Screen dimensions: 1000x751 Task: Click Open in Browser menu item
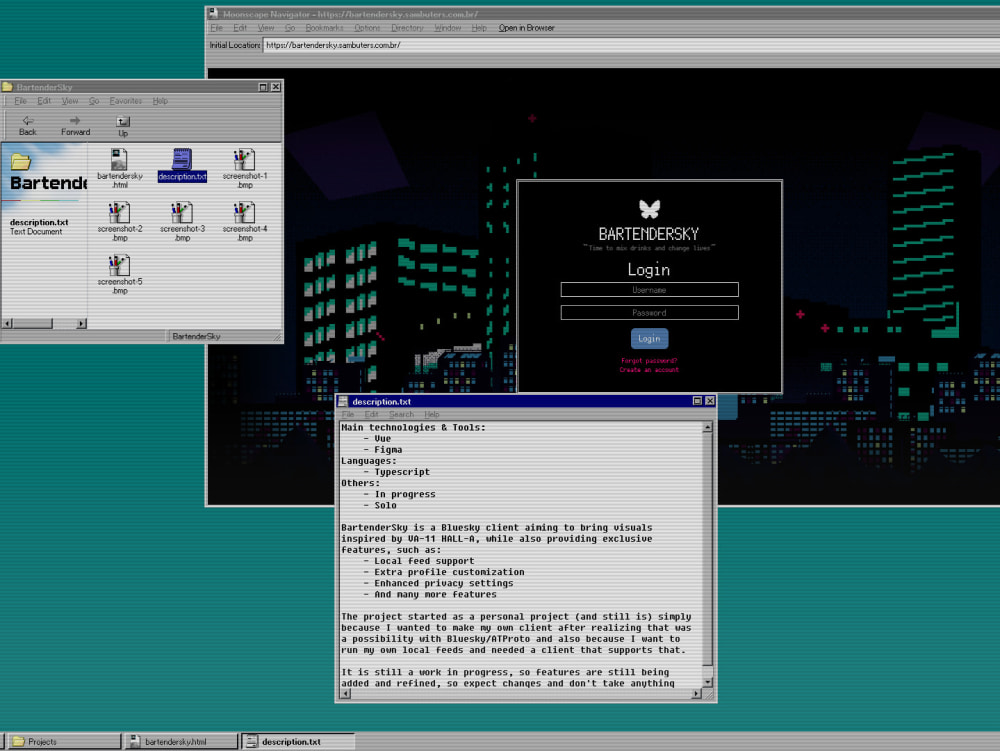tap(526, 28)
